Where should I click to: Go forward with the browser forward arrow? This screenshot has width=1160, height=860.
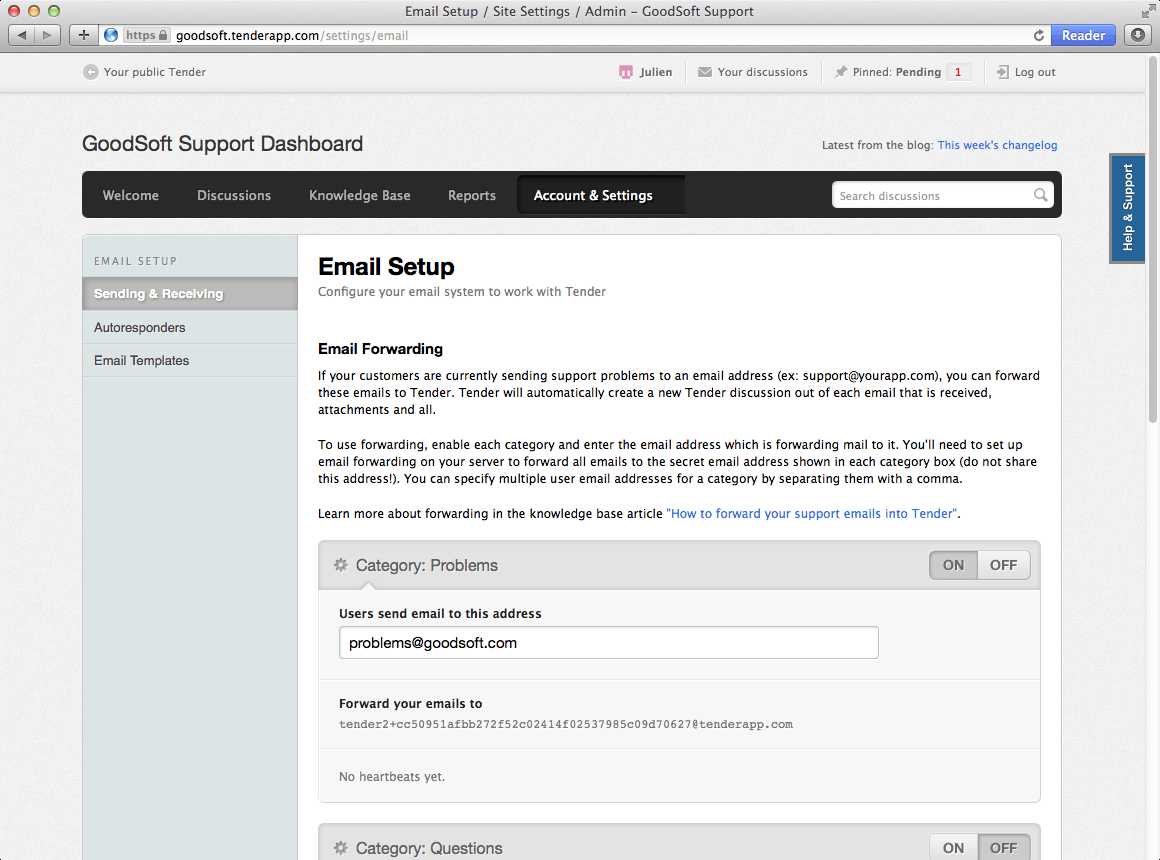(x=47, y=35)
